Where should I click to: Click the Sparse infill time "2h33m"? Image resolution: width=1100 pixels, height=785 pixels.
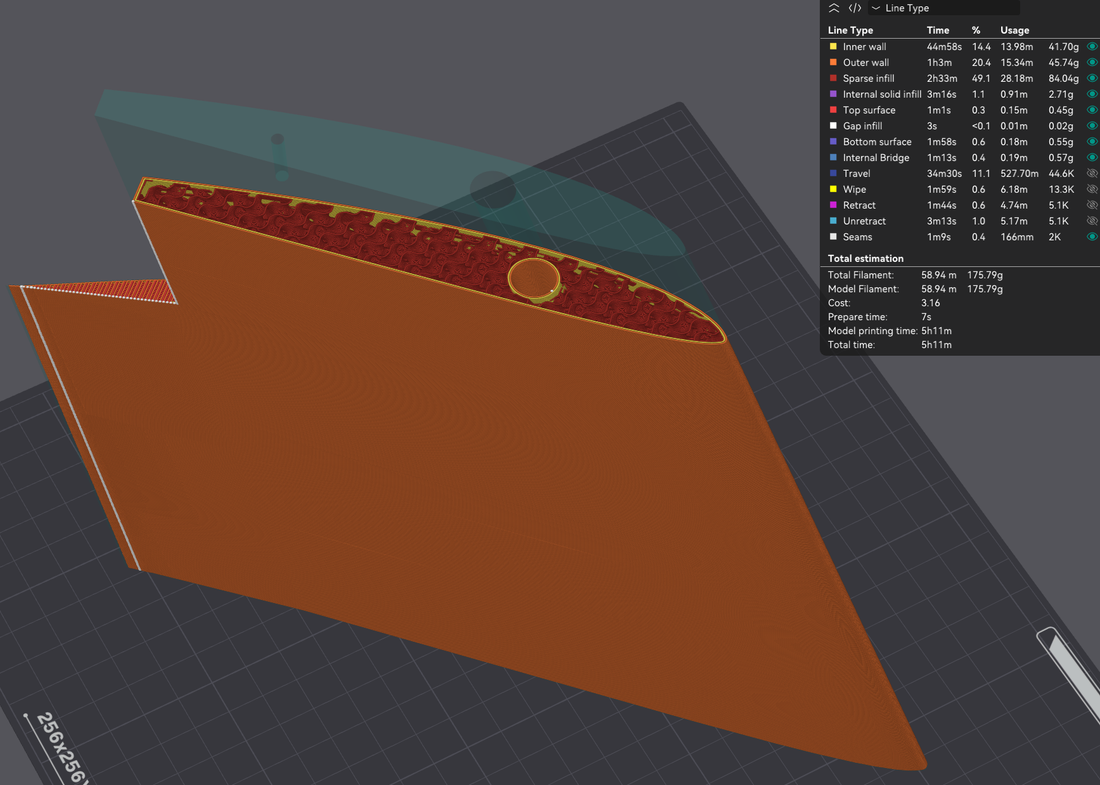coord(941,79)
